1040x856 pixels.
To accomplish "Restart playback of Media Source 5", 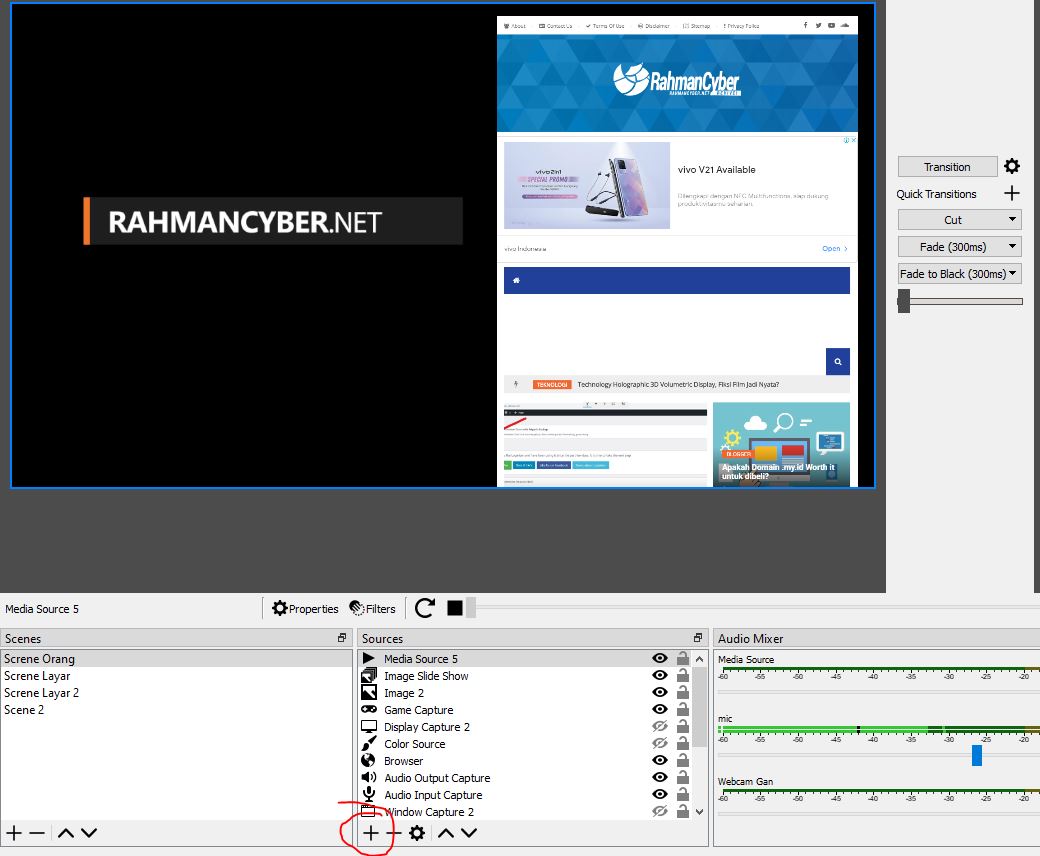I will coord(425,607).
